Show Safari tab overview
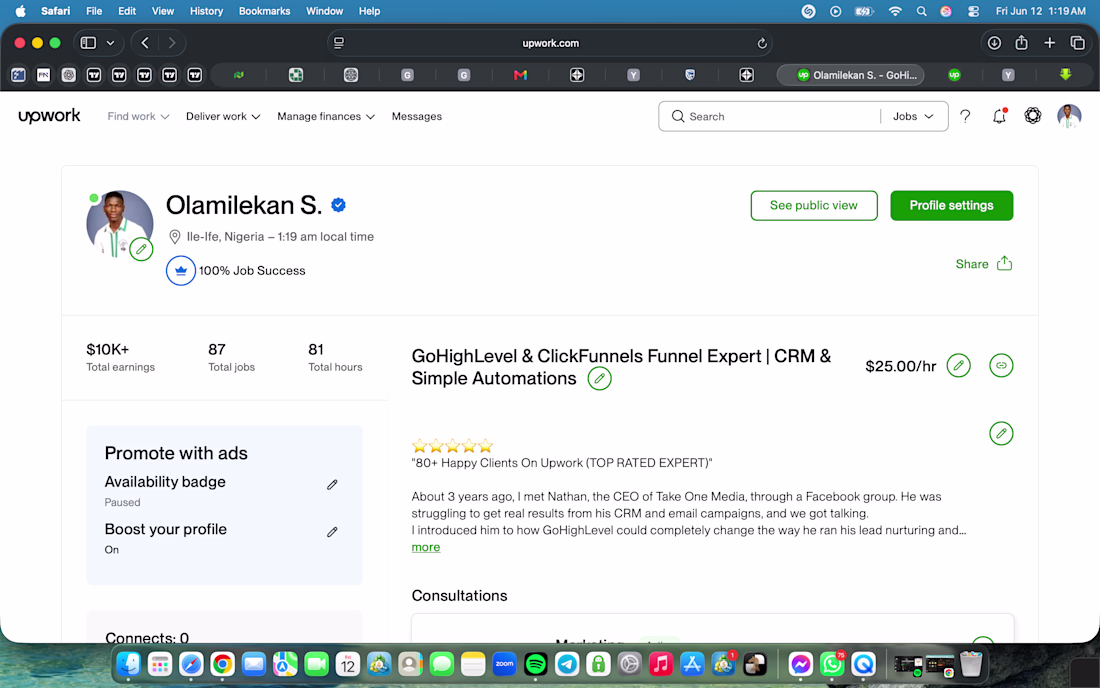1100x688 pixels. click(x=1078, y=43)
